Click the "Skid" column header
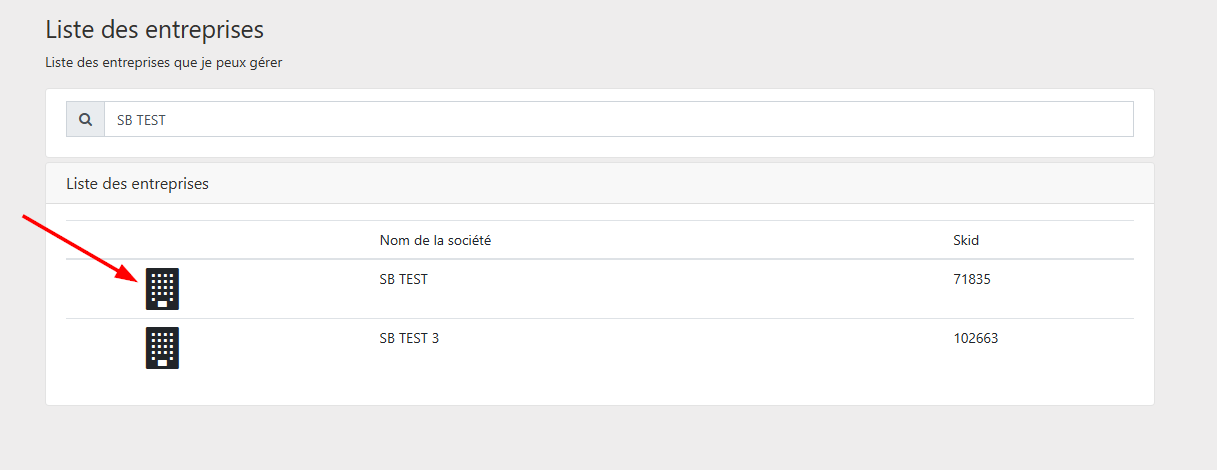Screen dimensions: 1217x470 point(966,241)
